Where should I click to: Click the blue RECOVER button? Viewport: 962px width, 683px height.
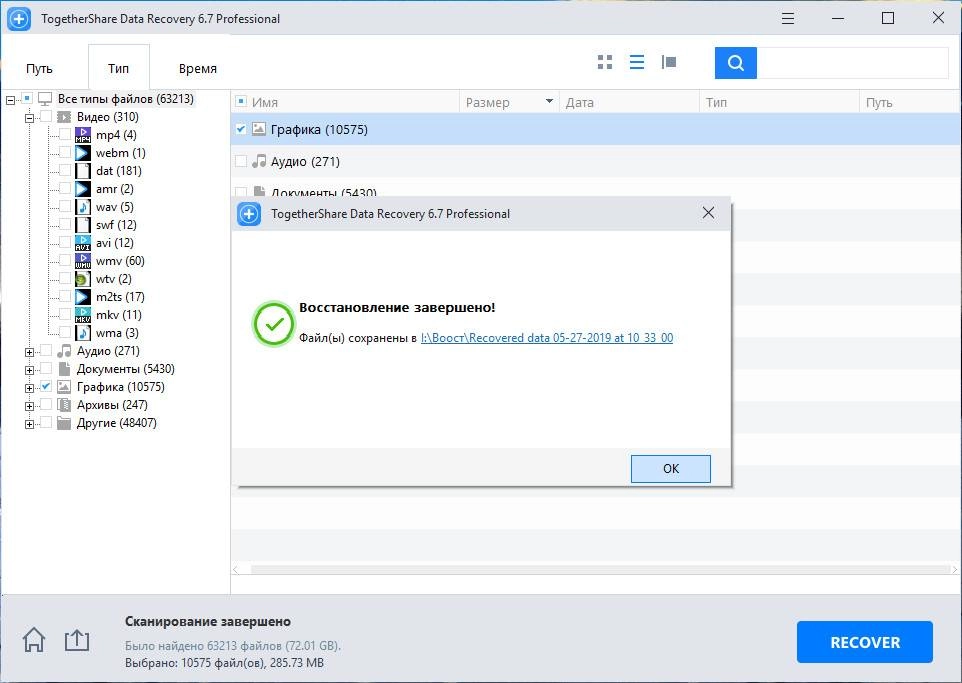tap(864, 642)
